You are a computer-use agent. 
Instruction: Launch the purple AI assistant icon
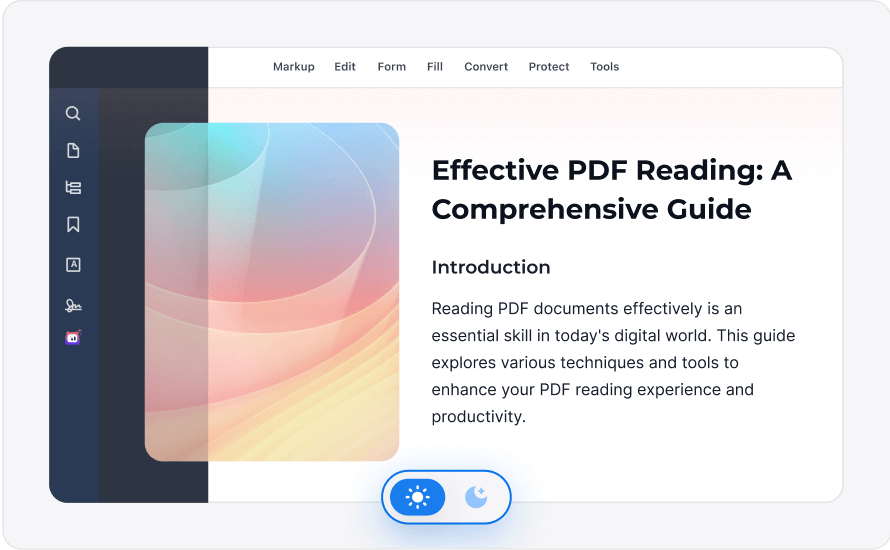click(73, 338)
